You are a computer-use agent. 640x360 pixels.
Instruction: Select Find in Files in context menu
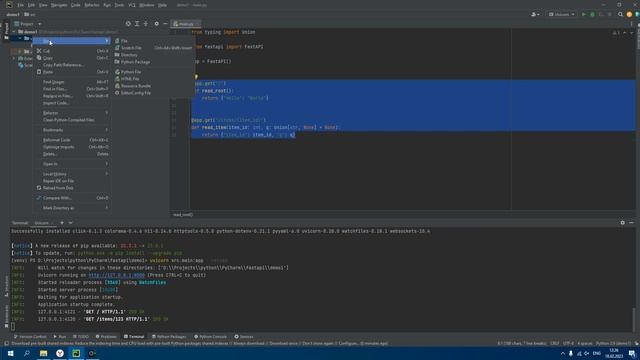pos(72,89)
